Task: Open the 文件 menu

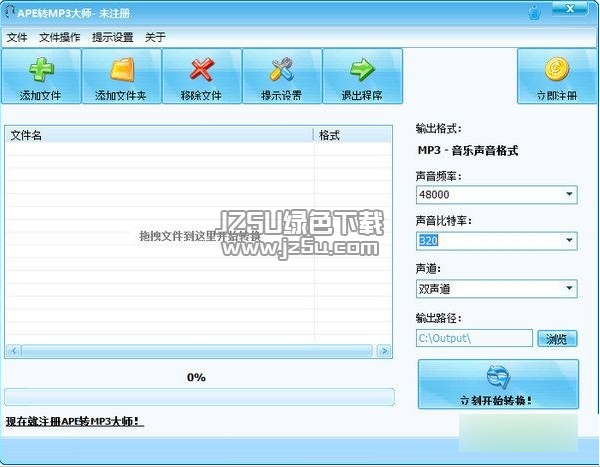Action: coord(17,38)
